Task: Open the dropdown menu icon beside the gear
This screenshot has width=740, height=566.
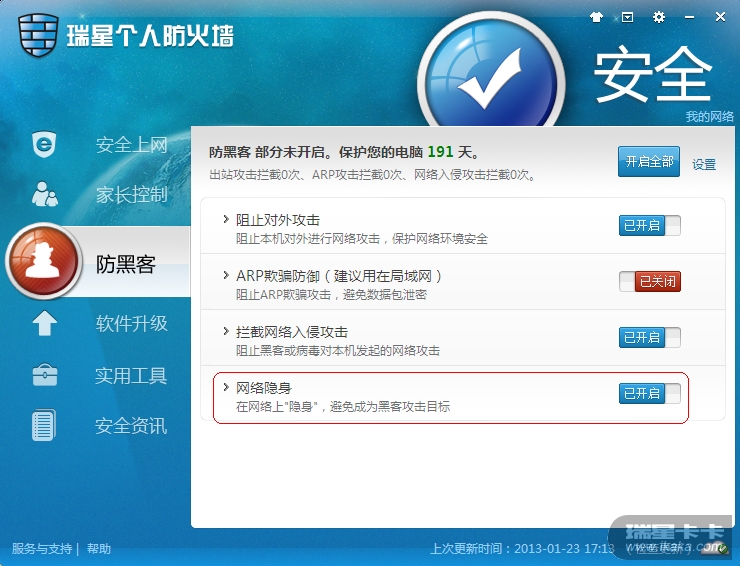Action: [627, 17]
